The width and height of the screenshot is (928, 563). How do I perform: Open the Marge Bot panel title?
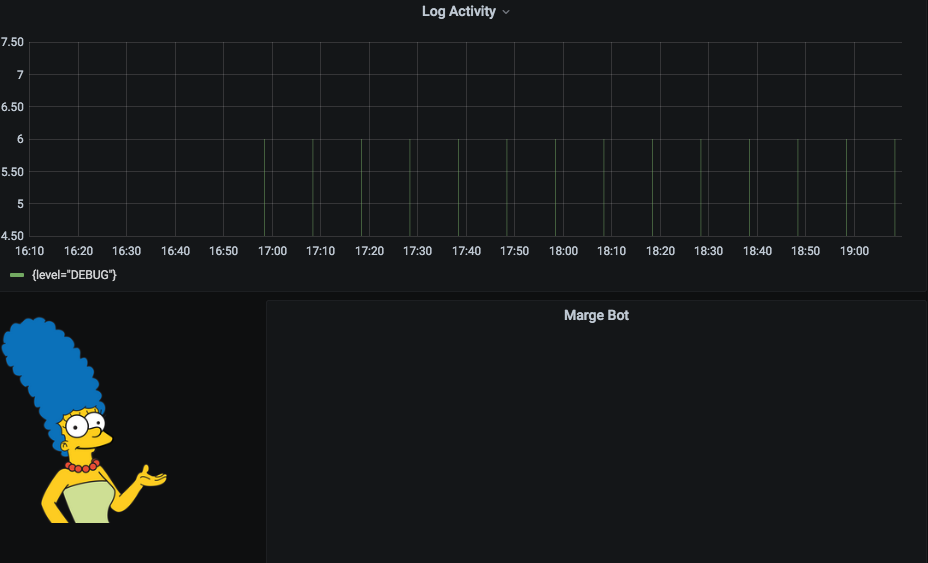coord(596,315)
